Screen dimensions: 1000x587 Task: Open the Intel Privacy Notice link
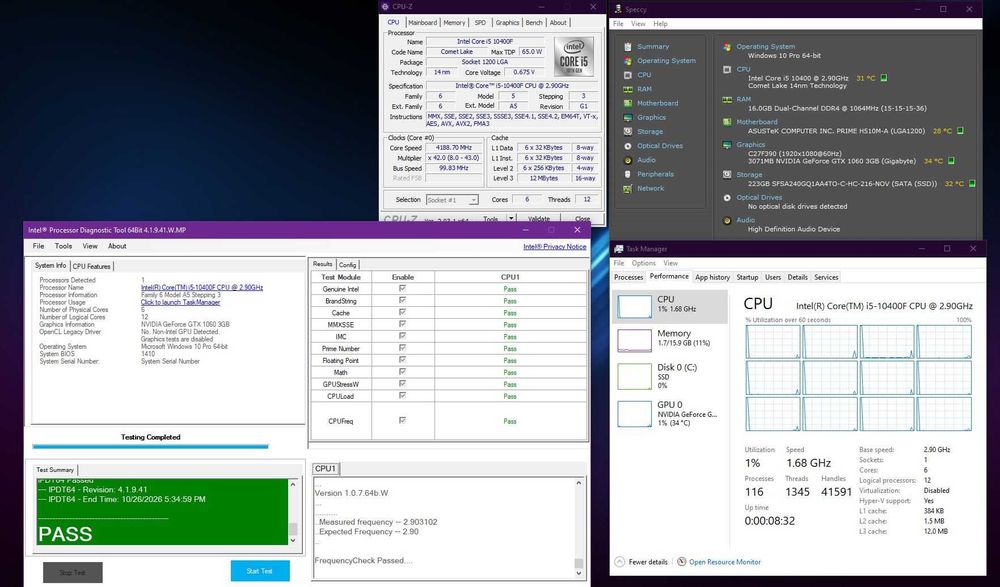(555, 246)
